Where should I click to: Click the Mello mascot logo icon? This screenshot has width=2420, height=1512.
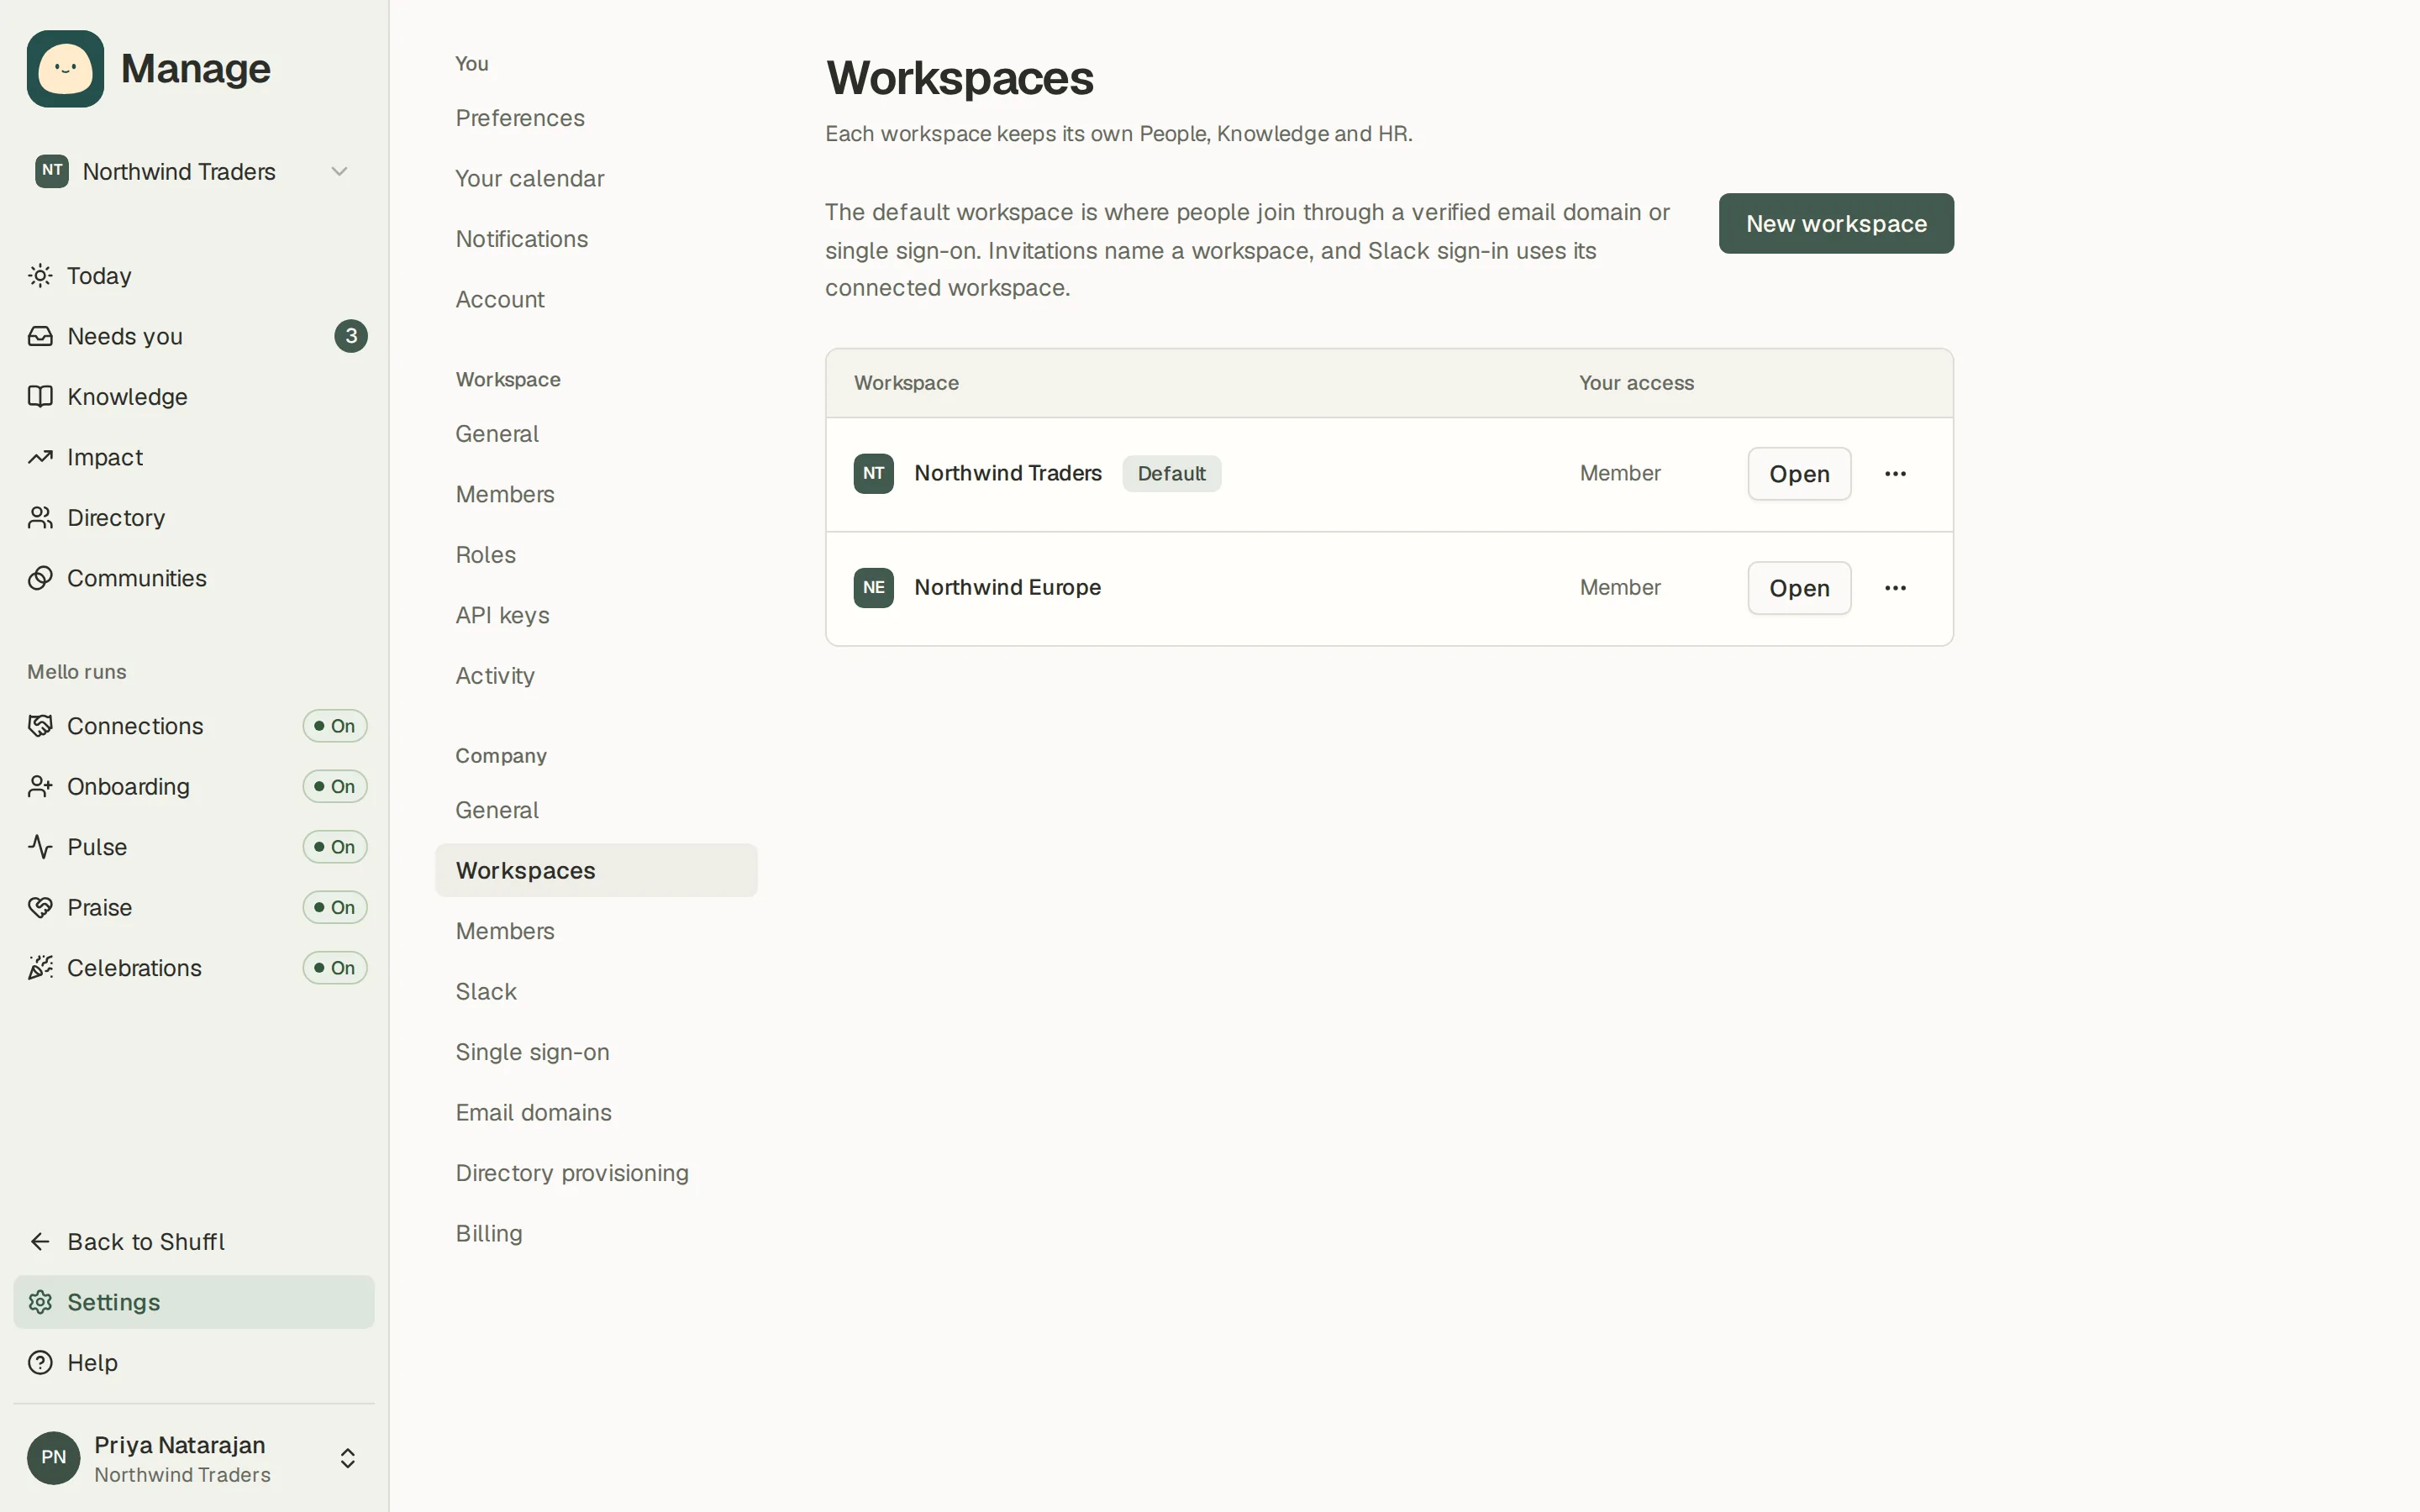tap(65, 69)
